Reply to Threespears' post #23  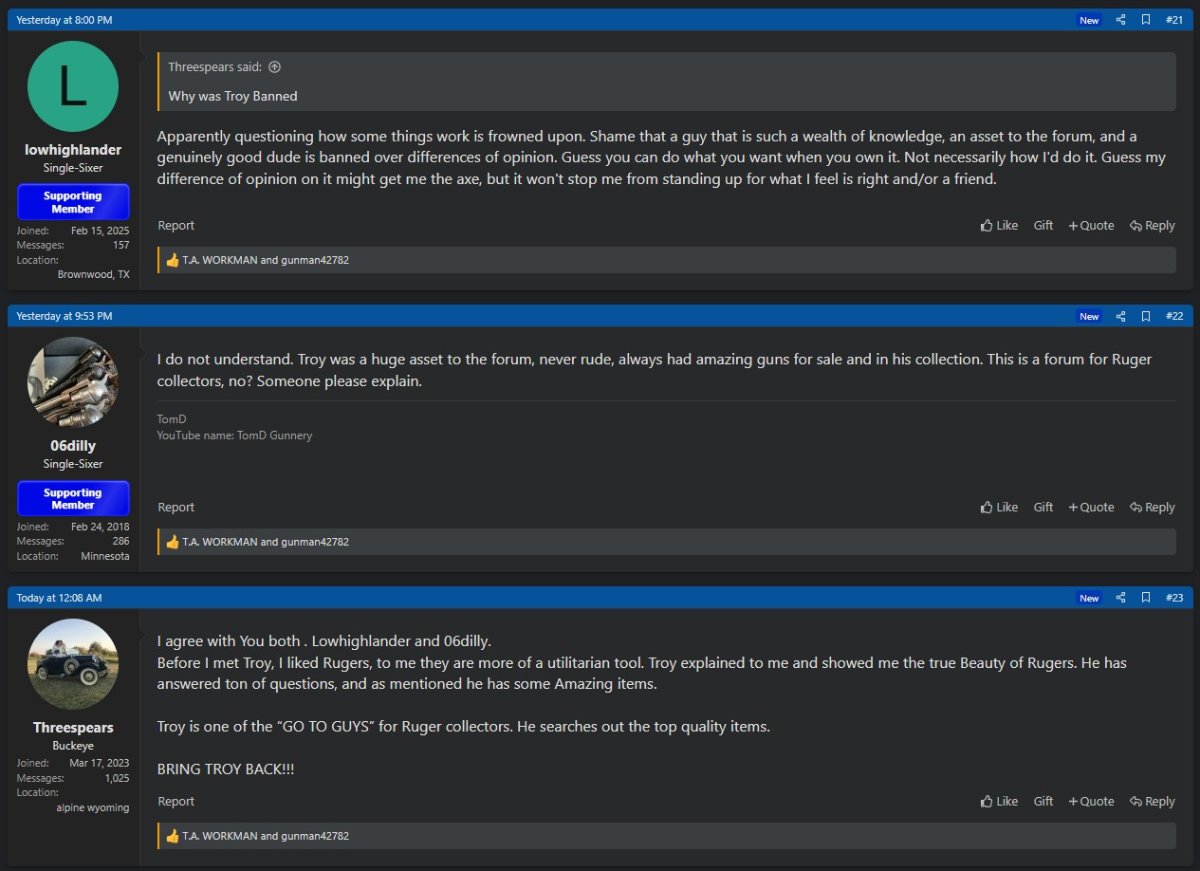(x=1152, y=802)
